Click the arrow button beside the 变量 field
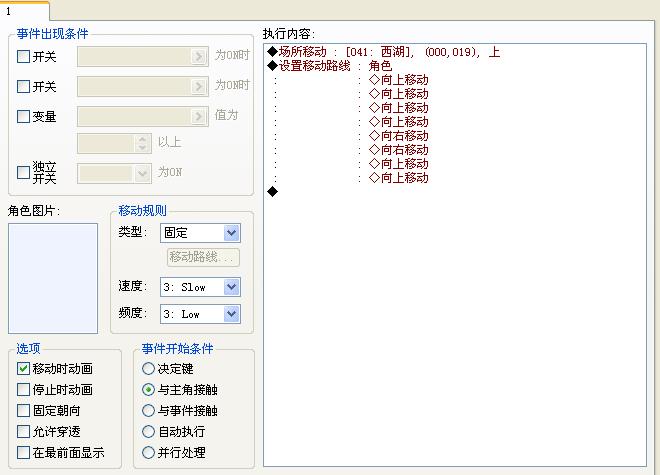The image size is (660, 475). coord(199,116)
